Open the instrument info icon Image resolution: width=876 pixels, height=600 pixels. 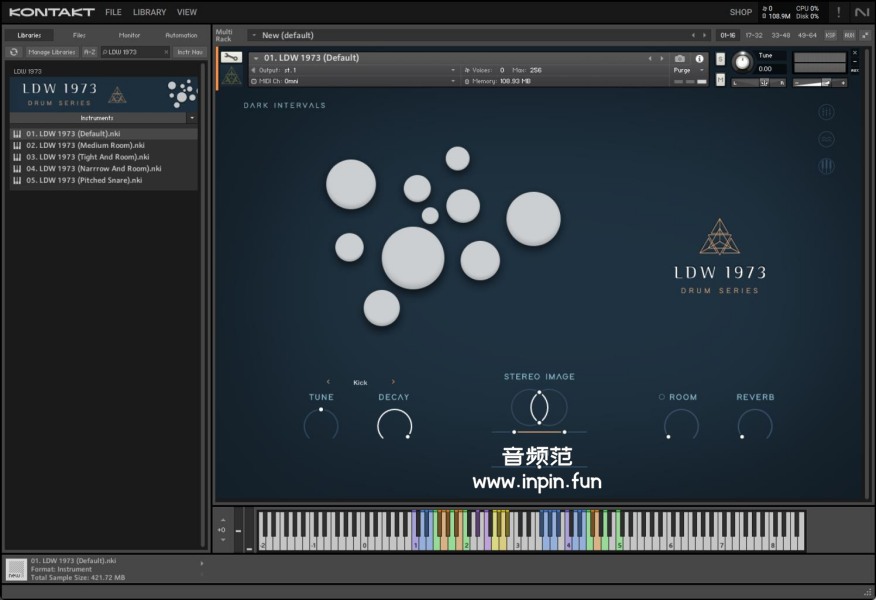click(699, 59)
